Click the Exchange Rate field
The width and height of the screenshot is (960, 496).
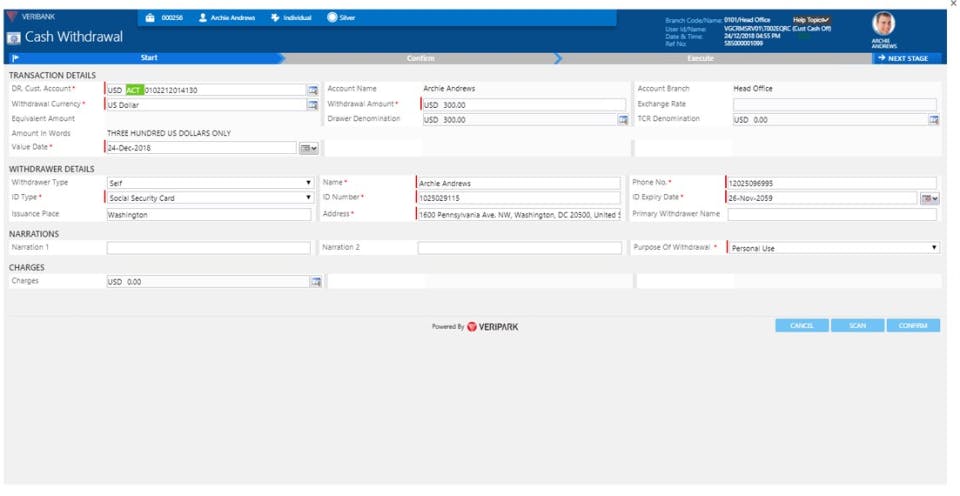835,105
